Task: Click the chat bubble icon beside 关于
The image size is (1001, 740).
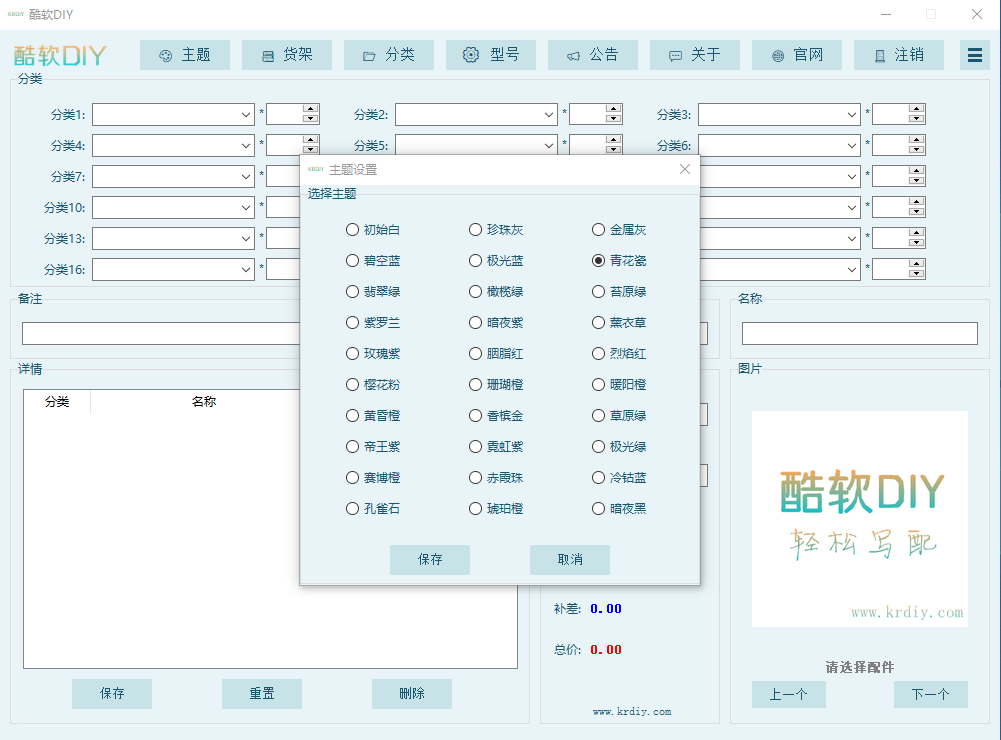Action: click(675, 56)
